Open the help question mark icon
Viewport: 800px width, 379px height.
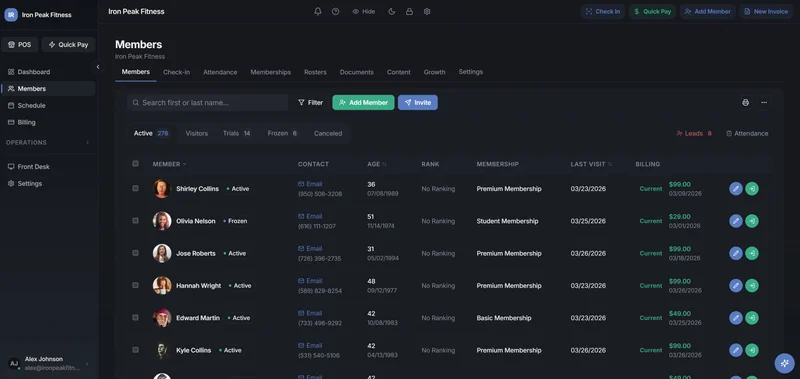[x=335, y=11]
